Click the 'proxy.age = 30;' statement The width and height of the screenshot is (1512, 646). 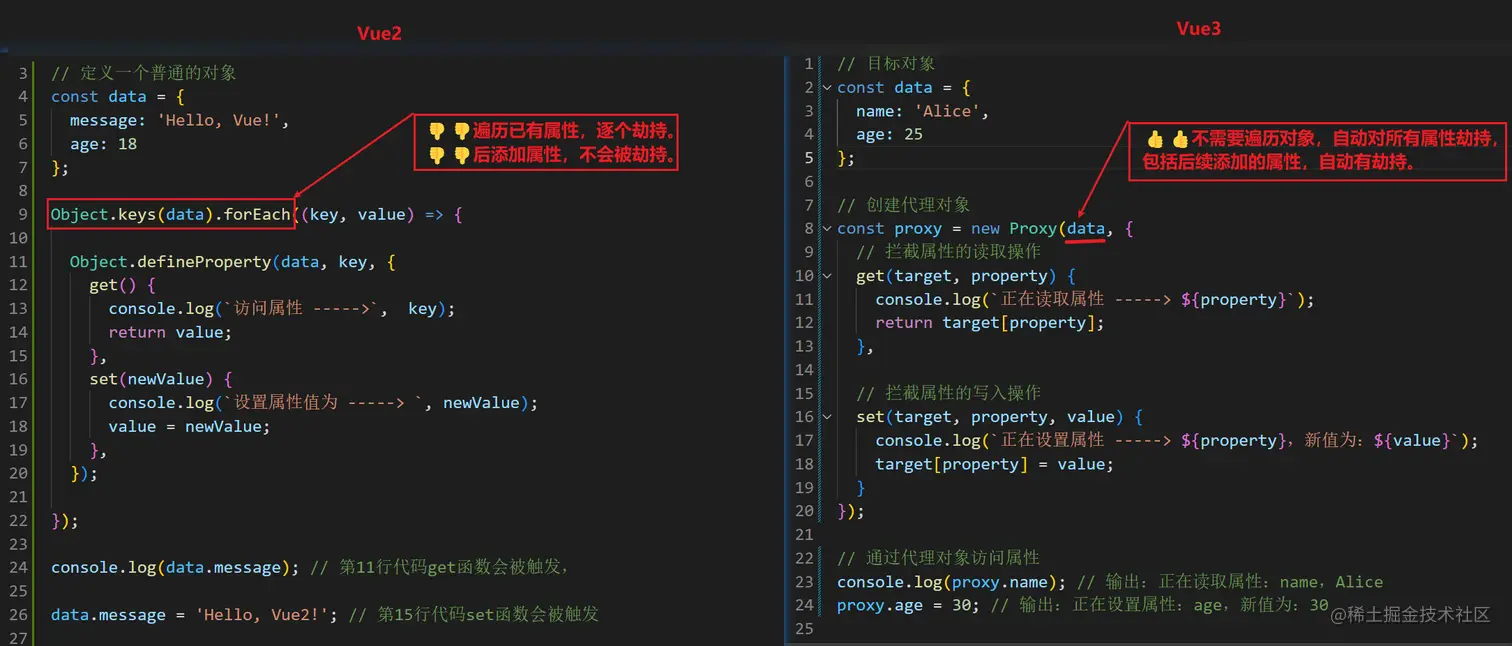908,606
